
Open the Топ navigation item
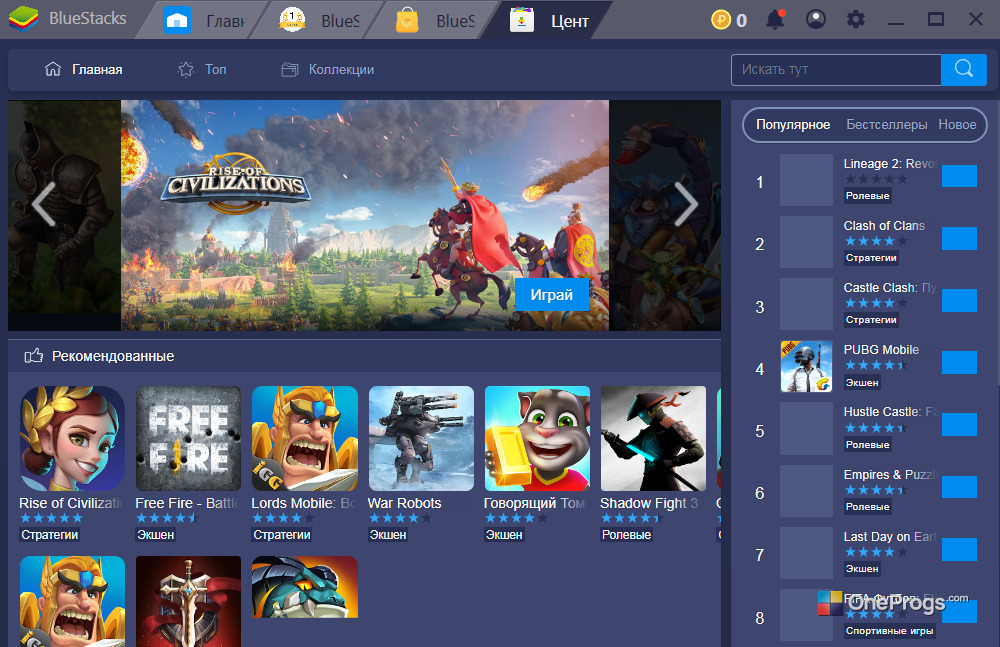pos(202,70)
